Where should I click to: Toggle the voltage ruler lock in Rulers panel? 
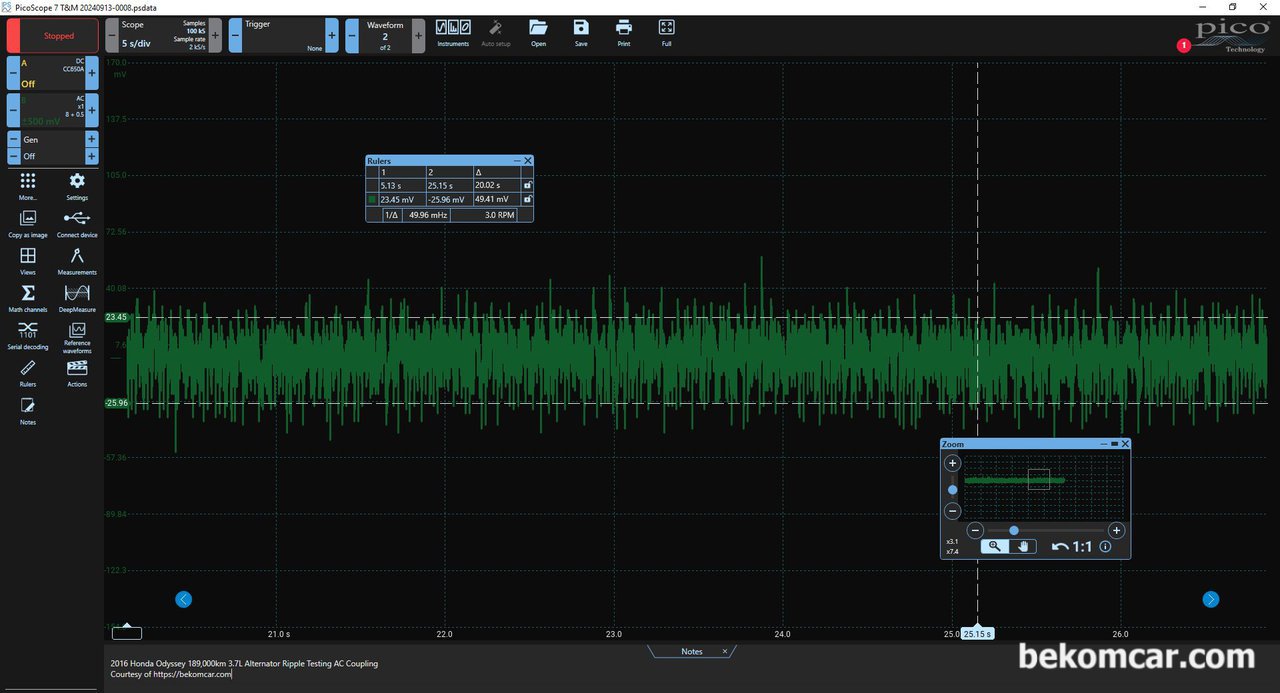click(527, 199)
